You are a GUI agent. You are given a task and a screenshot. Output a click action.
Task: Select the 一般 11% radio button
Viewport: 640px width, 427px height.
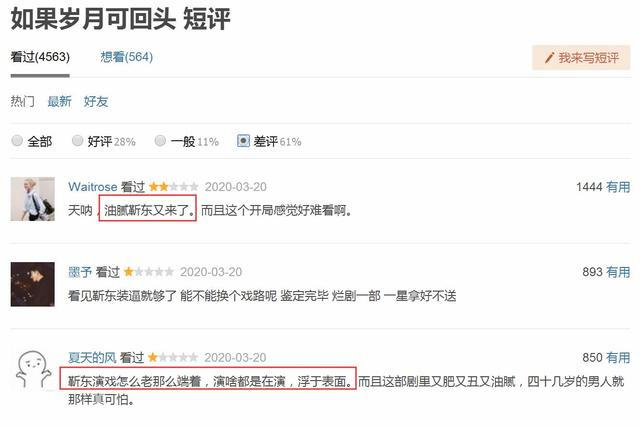[x=160, y=141]
